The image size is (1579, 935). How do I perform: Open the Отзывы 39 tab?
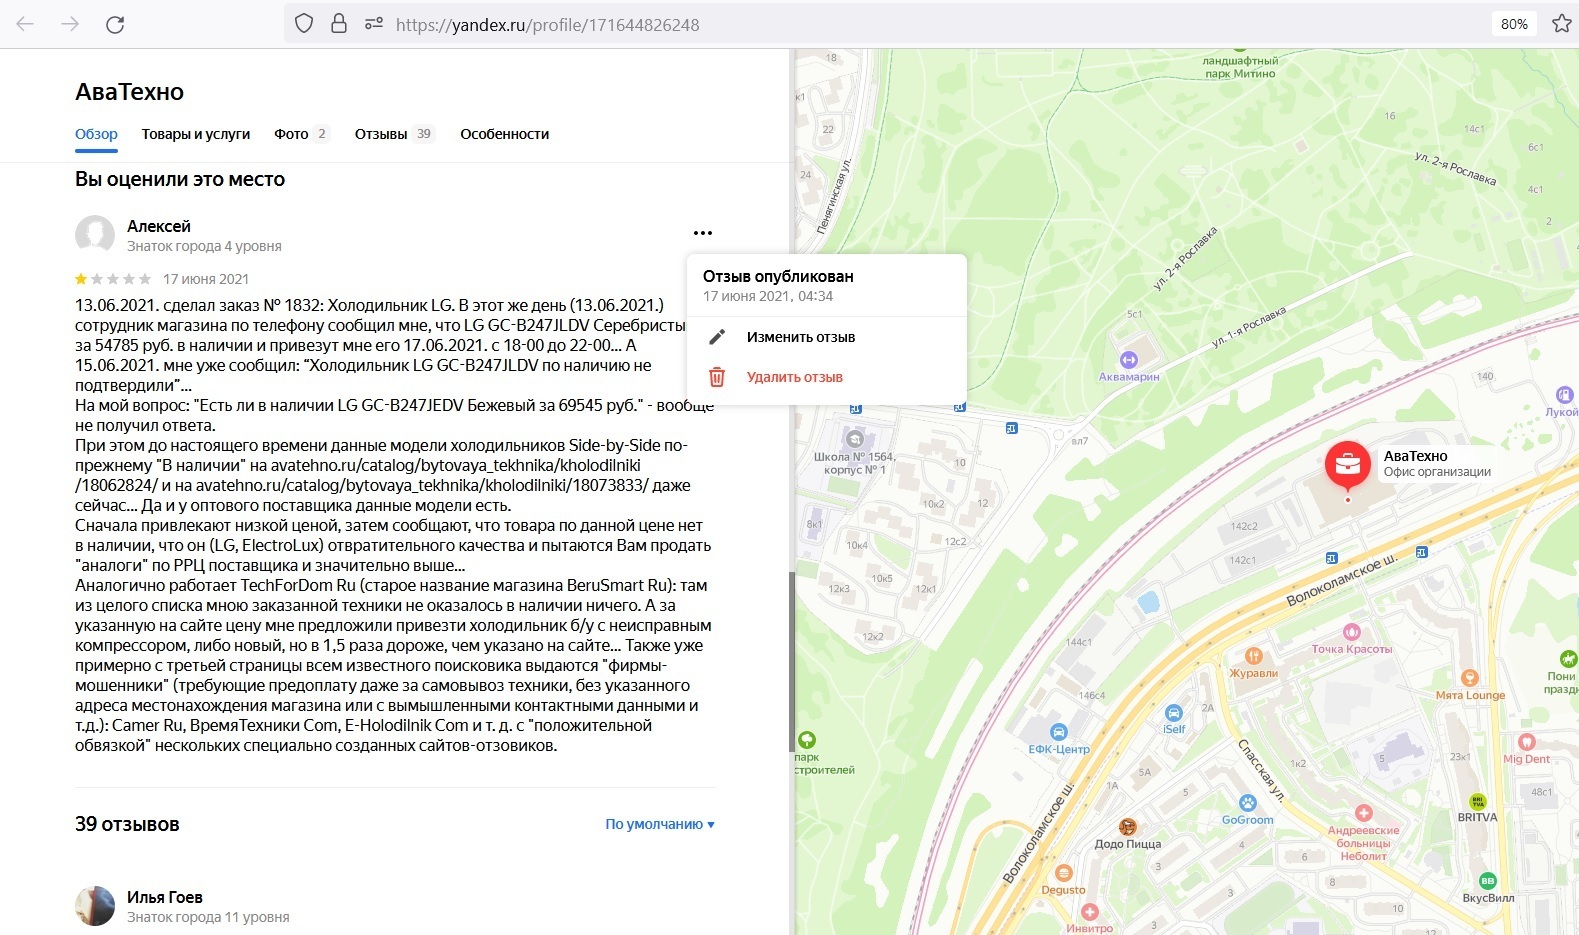coord(394,134)
